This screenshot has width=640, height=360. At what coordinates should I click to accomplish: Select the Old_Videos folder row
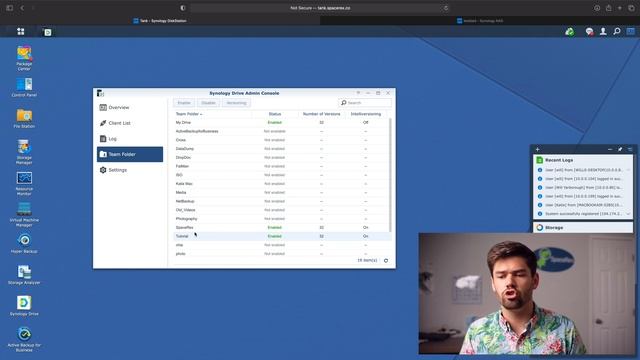(281, 210)
